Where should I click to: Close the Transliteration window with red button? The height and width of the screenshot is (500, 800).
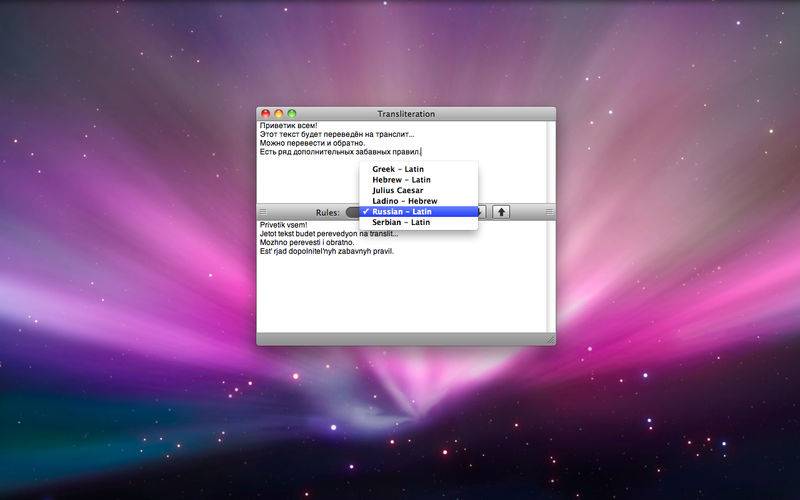pyautogui.click(x=265, y=114)
